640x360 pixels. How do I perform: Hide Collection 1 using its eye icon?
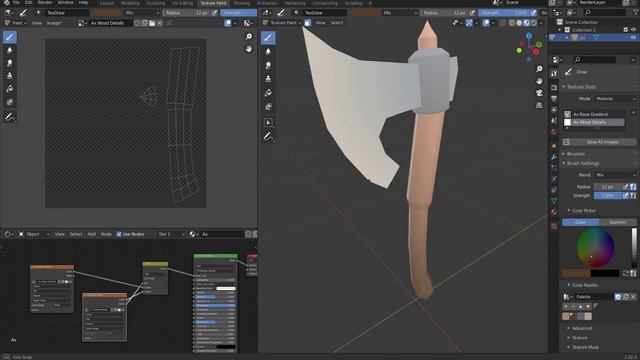tap(633, 30)
